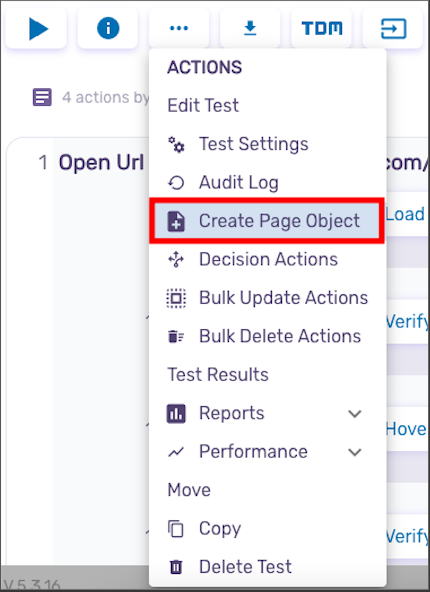
Task: Select Decision Actions option
Action: [x=267, y=259]
